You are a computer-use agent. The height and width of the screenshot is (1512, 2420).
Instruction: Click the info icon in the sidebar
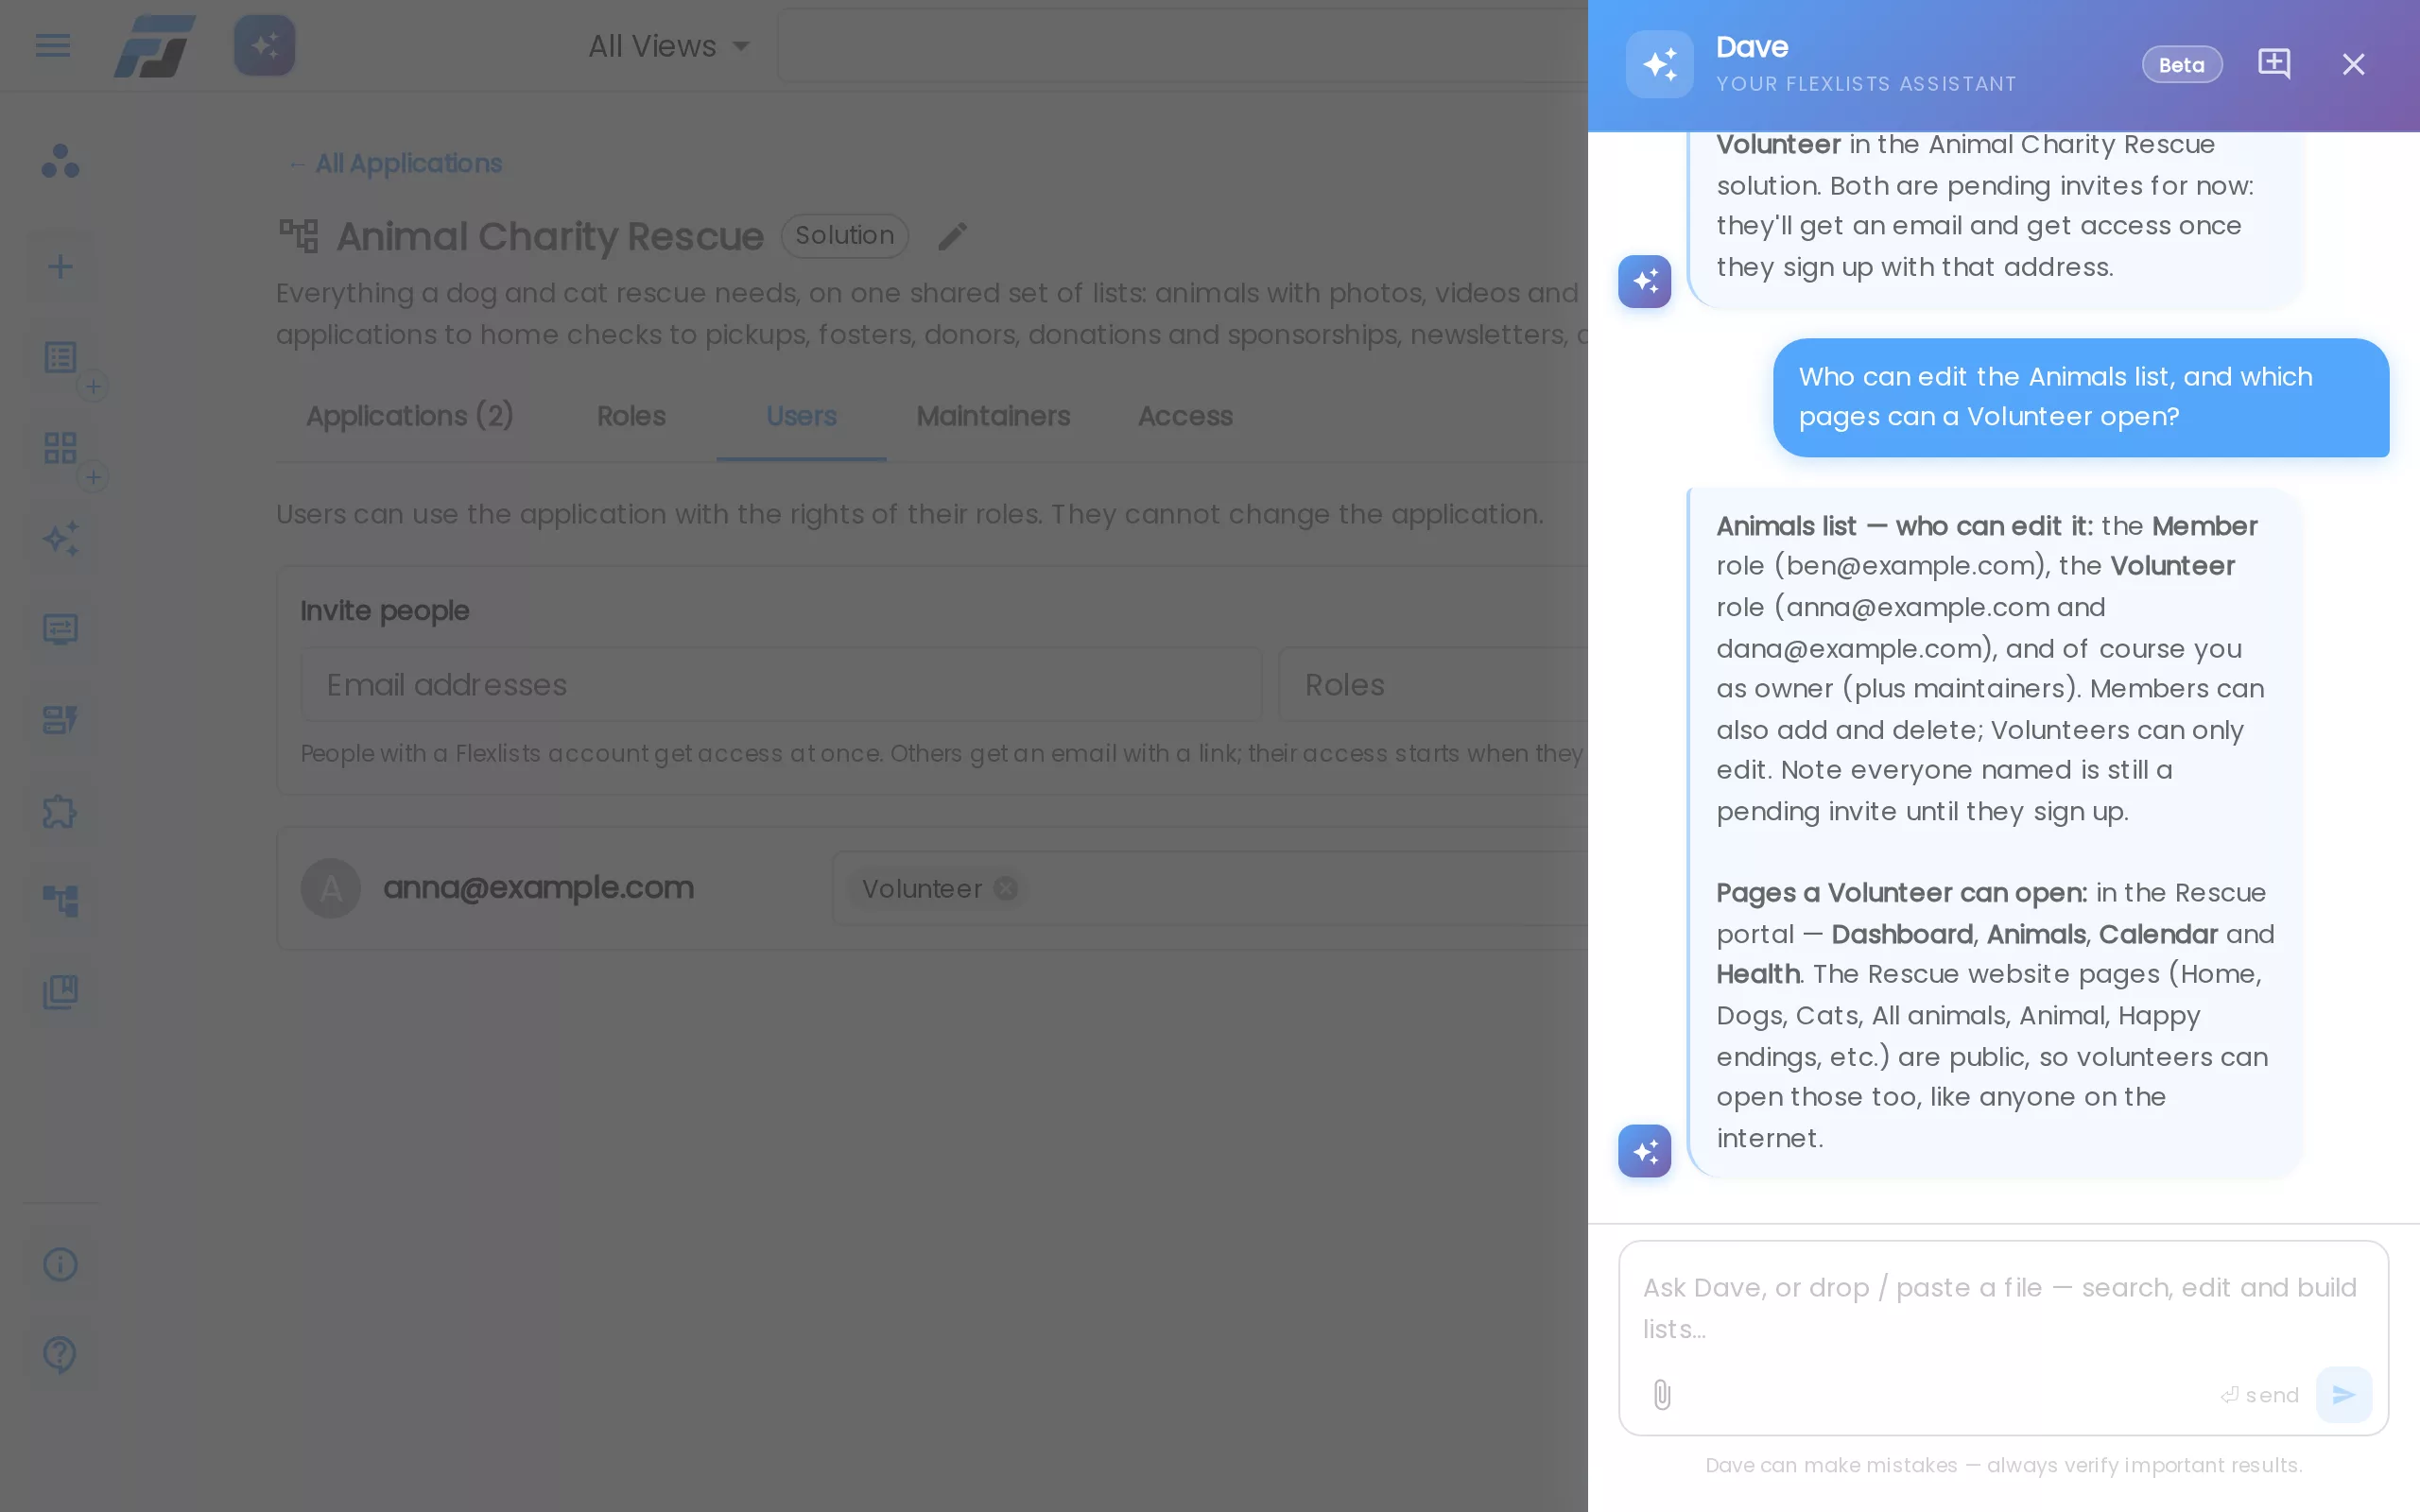[x=60, y=1264]
